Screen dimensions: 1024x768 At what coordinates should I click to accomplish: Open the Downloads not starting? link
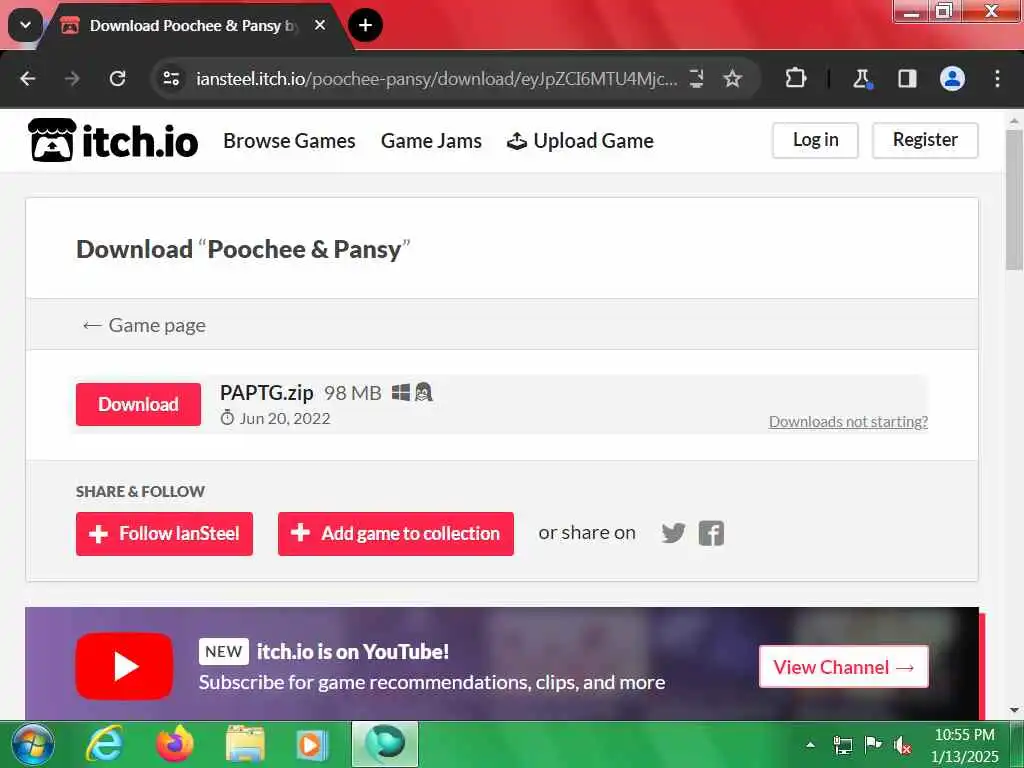848,422
